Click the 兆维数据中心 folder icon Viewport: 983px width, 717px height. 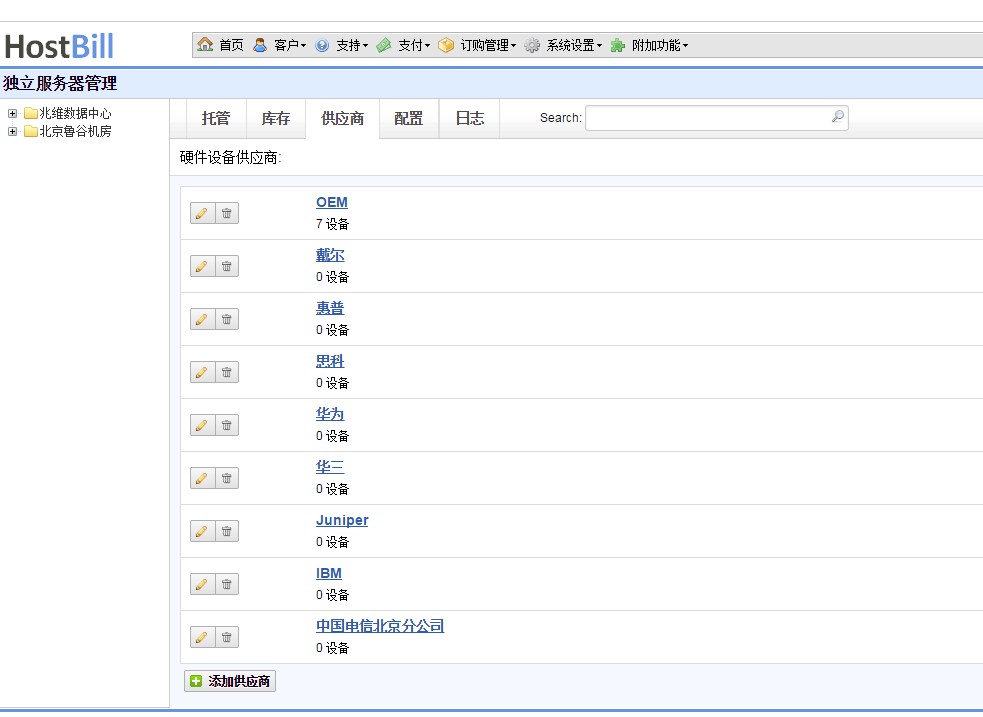[31, 113]
